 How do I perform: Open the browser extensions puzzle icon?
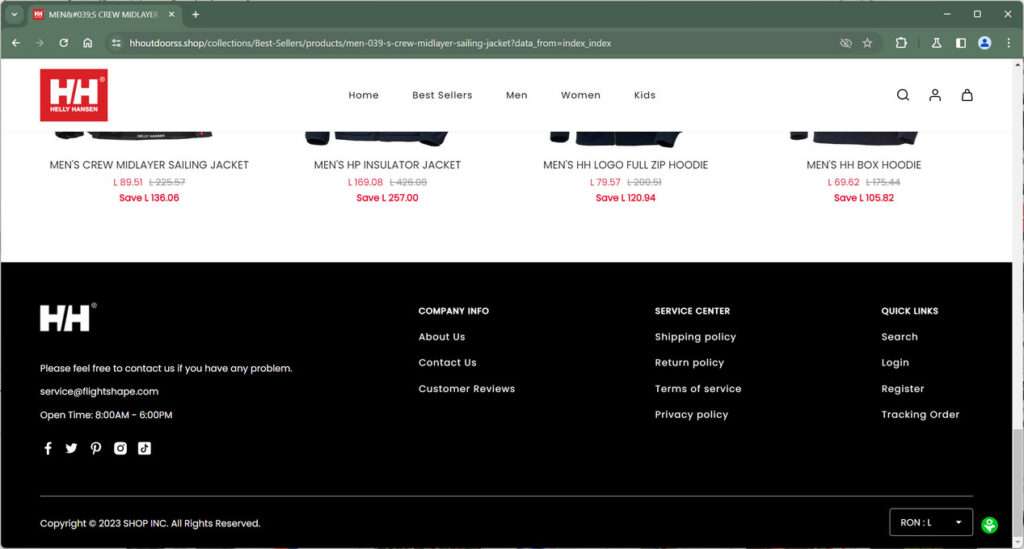click(x=901, y=43)
